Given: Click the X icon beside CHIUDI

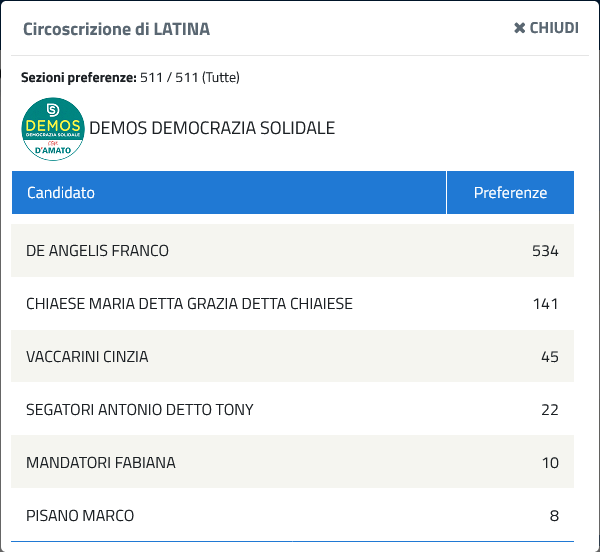Looking at the screenshot, I should click(x=519, y=28).
